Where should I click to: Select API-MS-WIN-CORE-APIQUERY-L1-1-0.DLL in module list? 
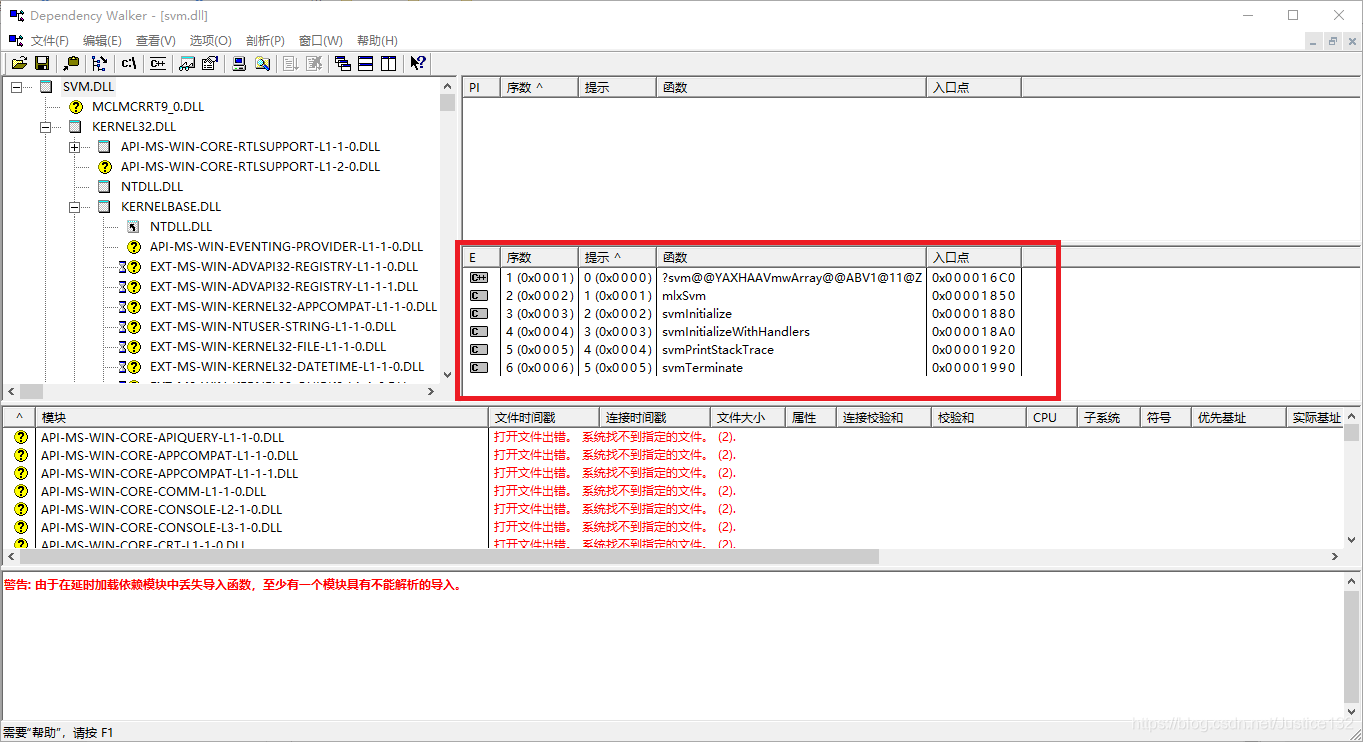(x=162, y=437)
